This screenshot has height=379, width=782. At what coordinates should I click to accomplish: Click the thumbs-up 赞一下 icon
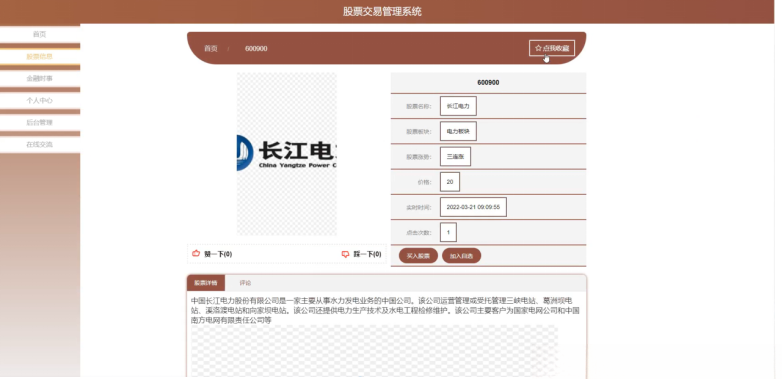coord(196,254)
